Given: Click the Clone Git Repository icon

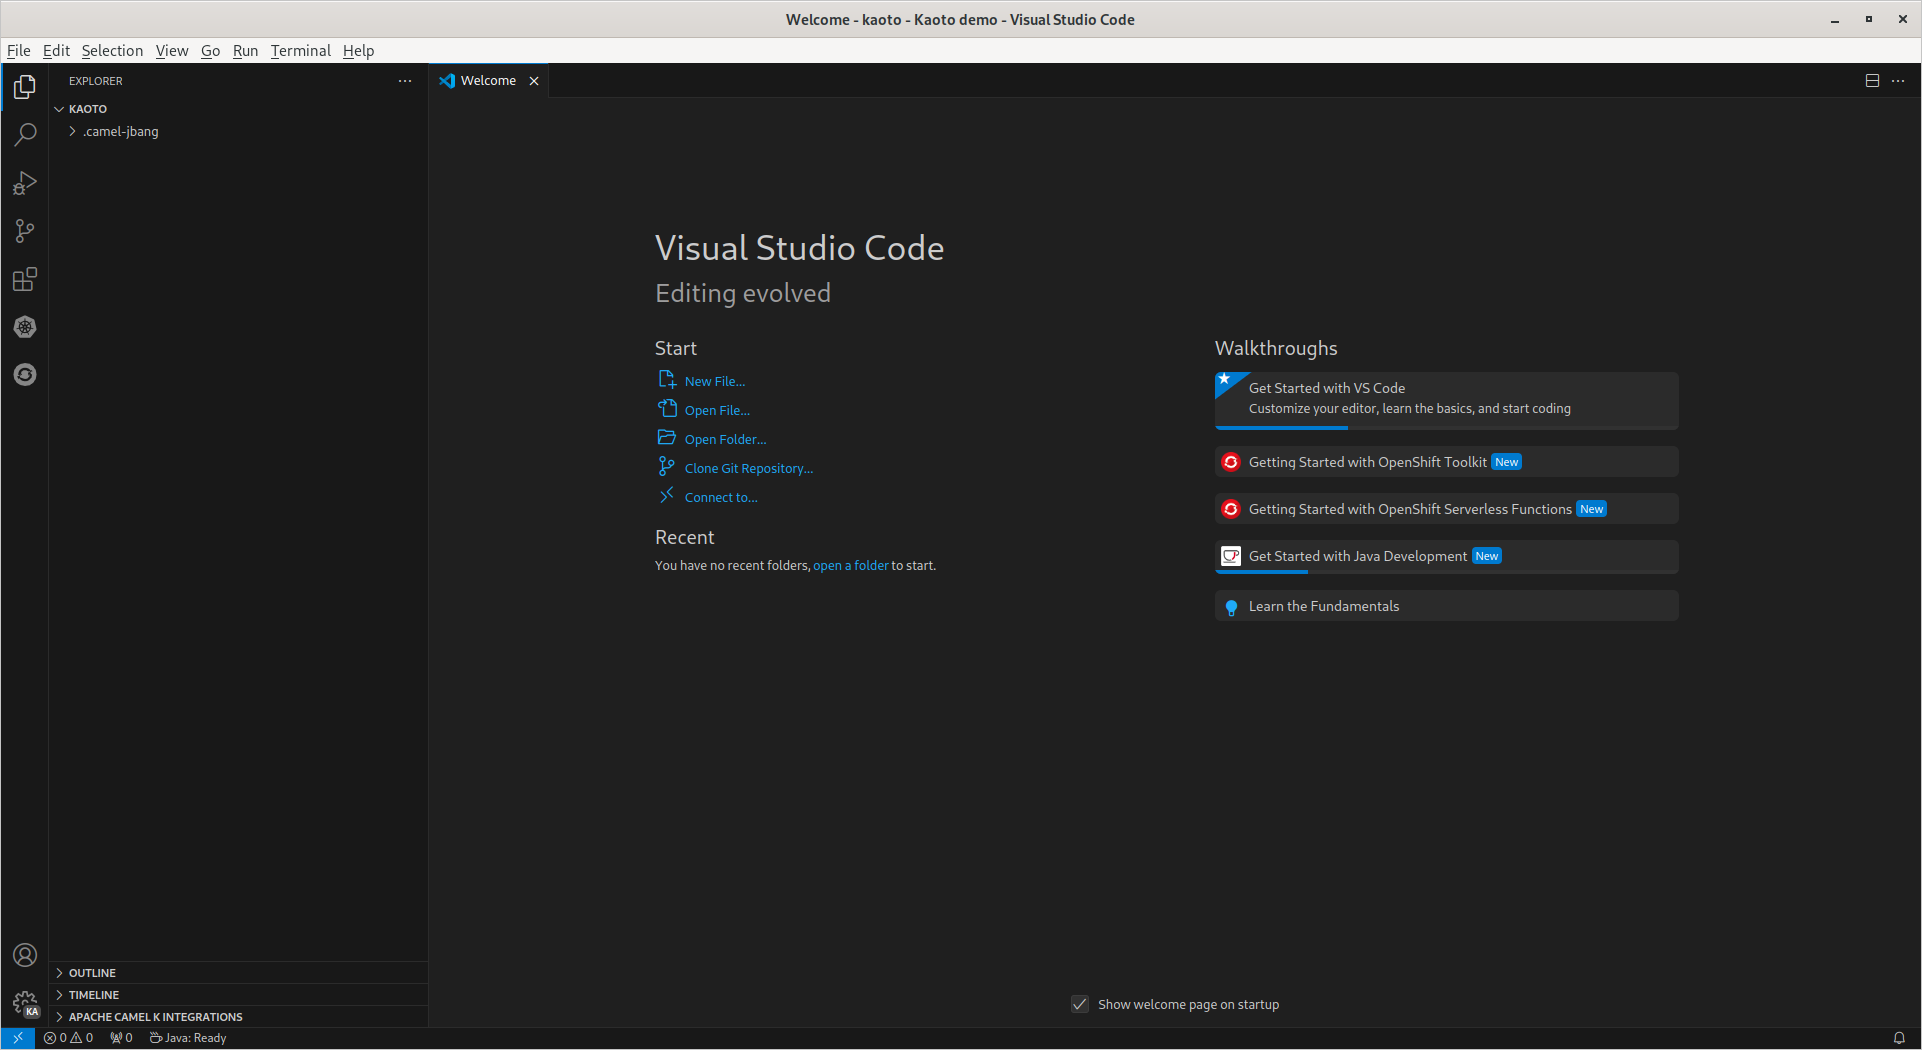Looking at the screenshot, I should [x=667, y=467].
